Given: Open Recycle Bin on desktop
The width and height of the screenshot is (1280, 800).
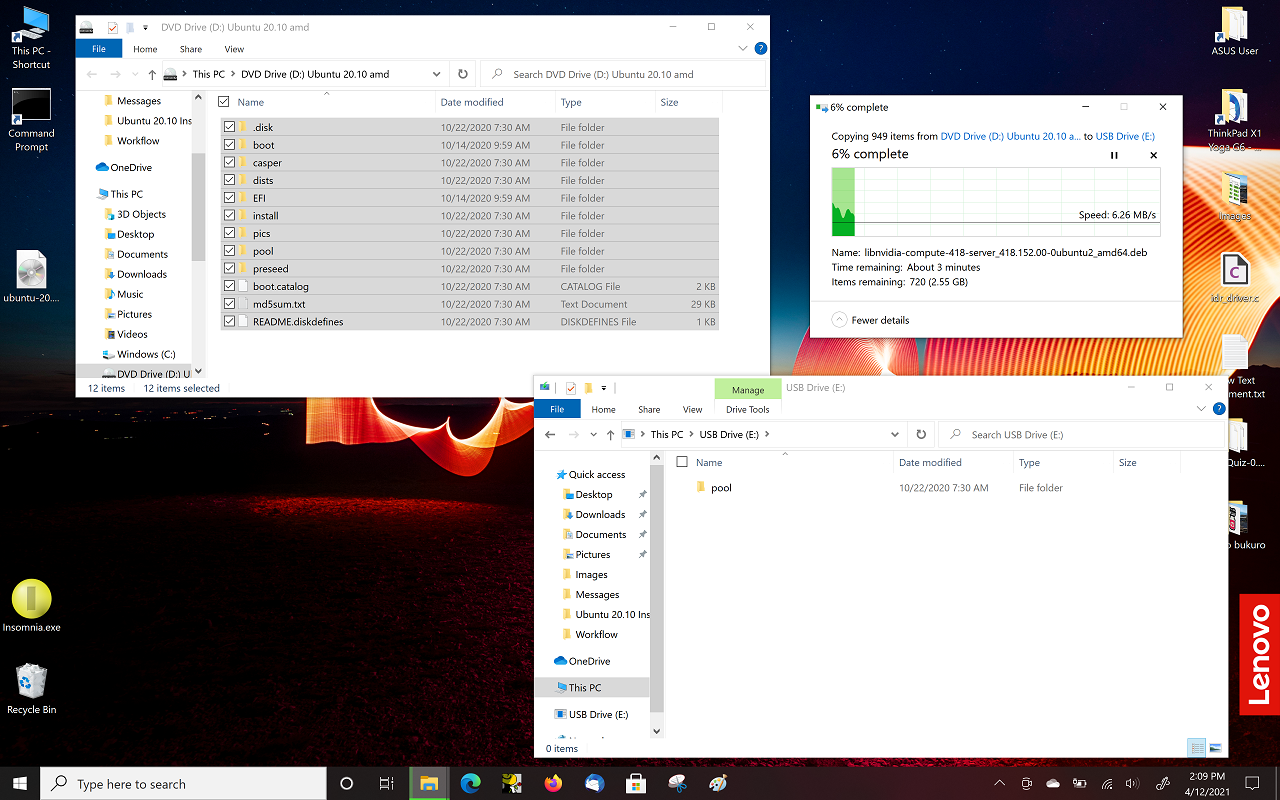Looking at the screenshot, I should pos(31,689).
